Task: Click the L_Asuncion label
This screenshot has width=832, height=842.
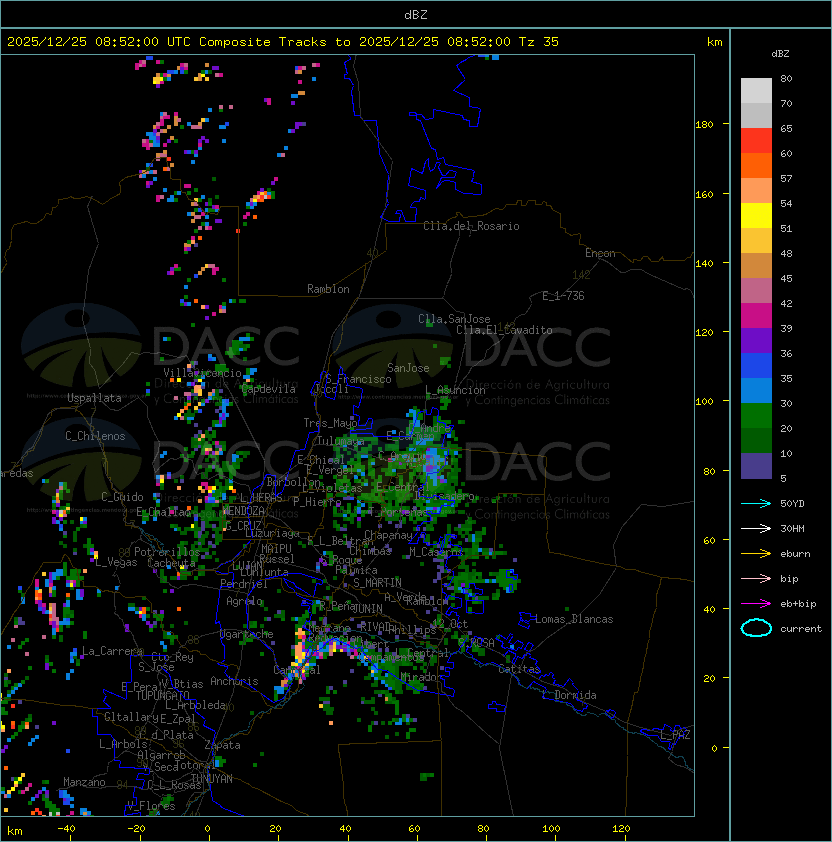Action: (455, 390)
